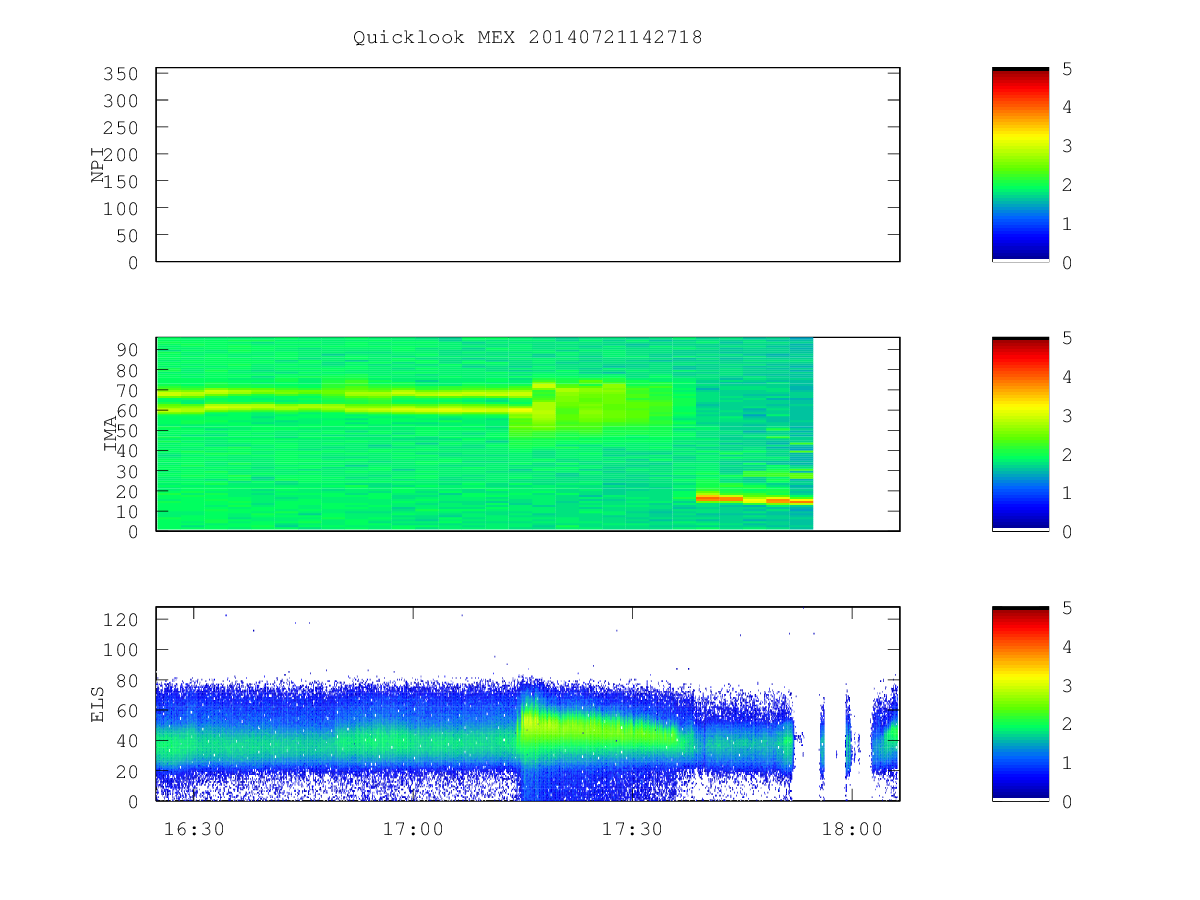Click the 17:00 time axis label
Image resolution: width=1200 pixels, height=900 pixels.
pyautogui.click(x=413, y=829)
